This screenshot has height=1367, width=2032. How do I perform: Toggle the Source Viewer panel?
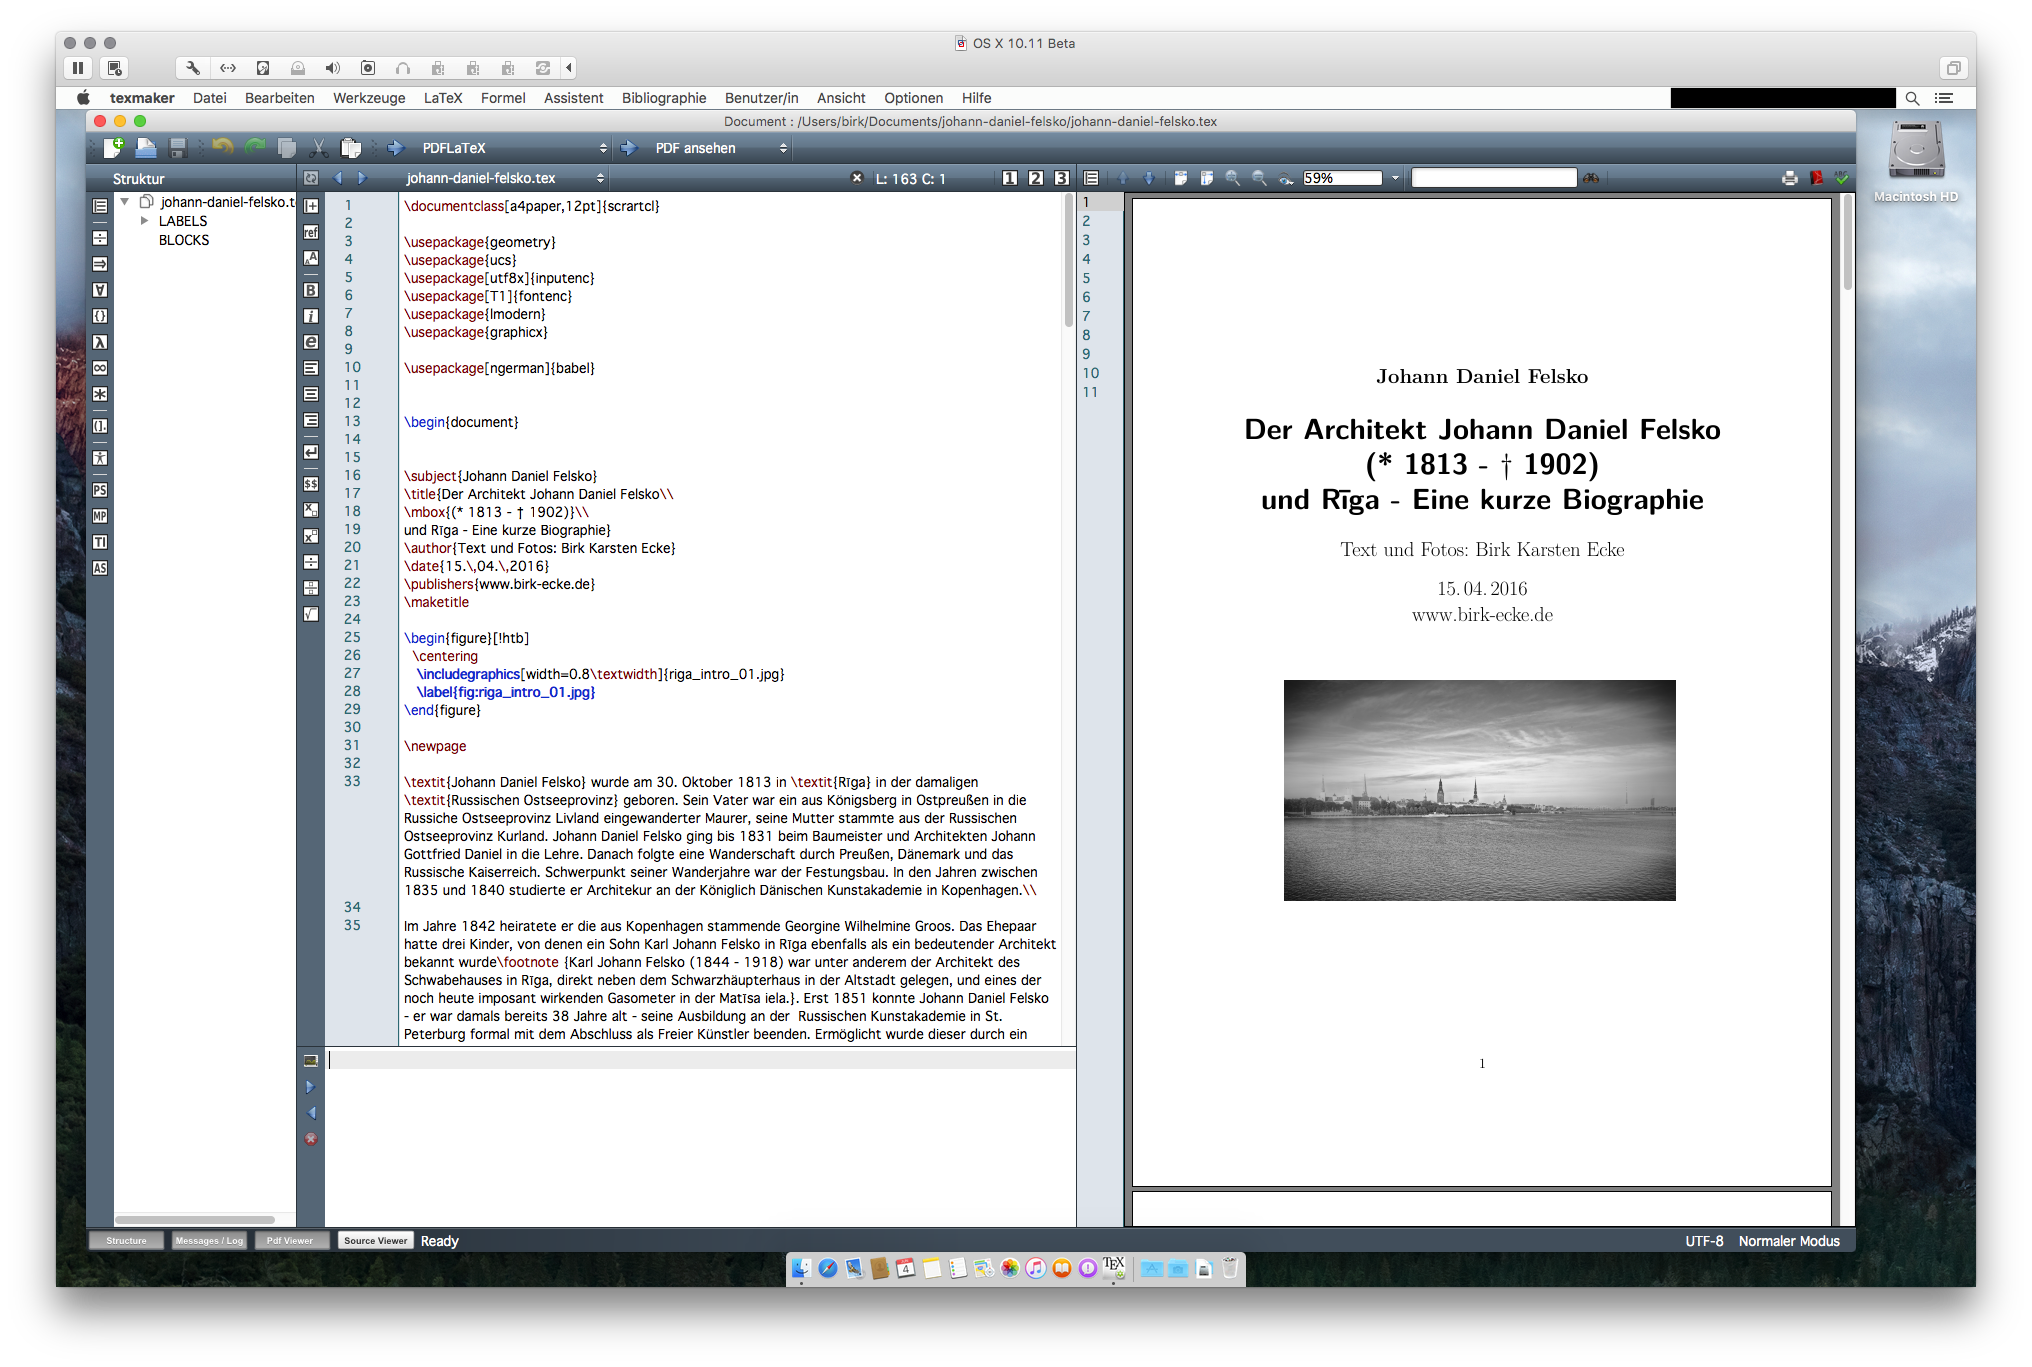375,1241
